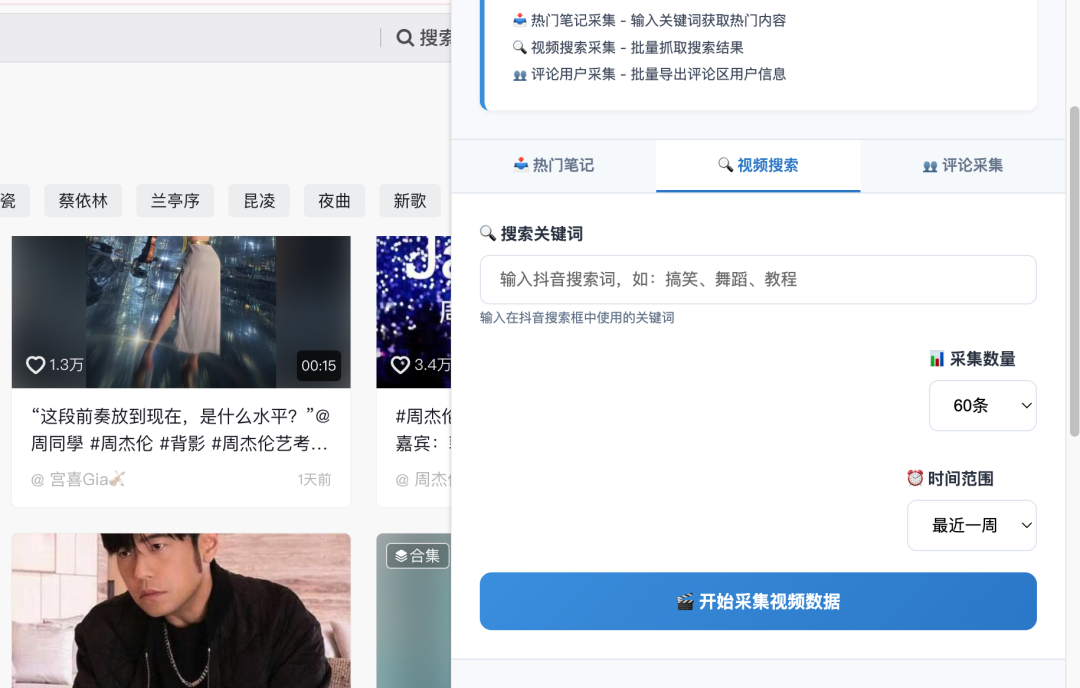
Task: Click the inbox icon on the 热门笔记 tab
Action: coord(521,165)
